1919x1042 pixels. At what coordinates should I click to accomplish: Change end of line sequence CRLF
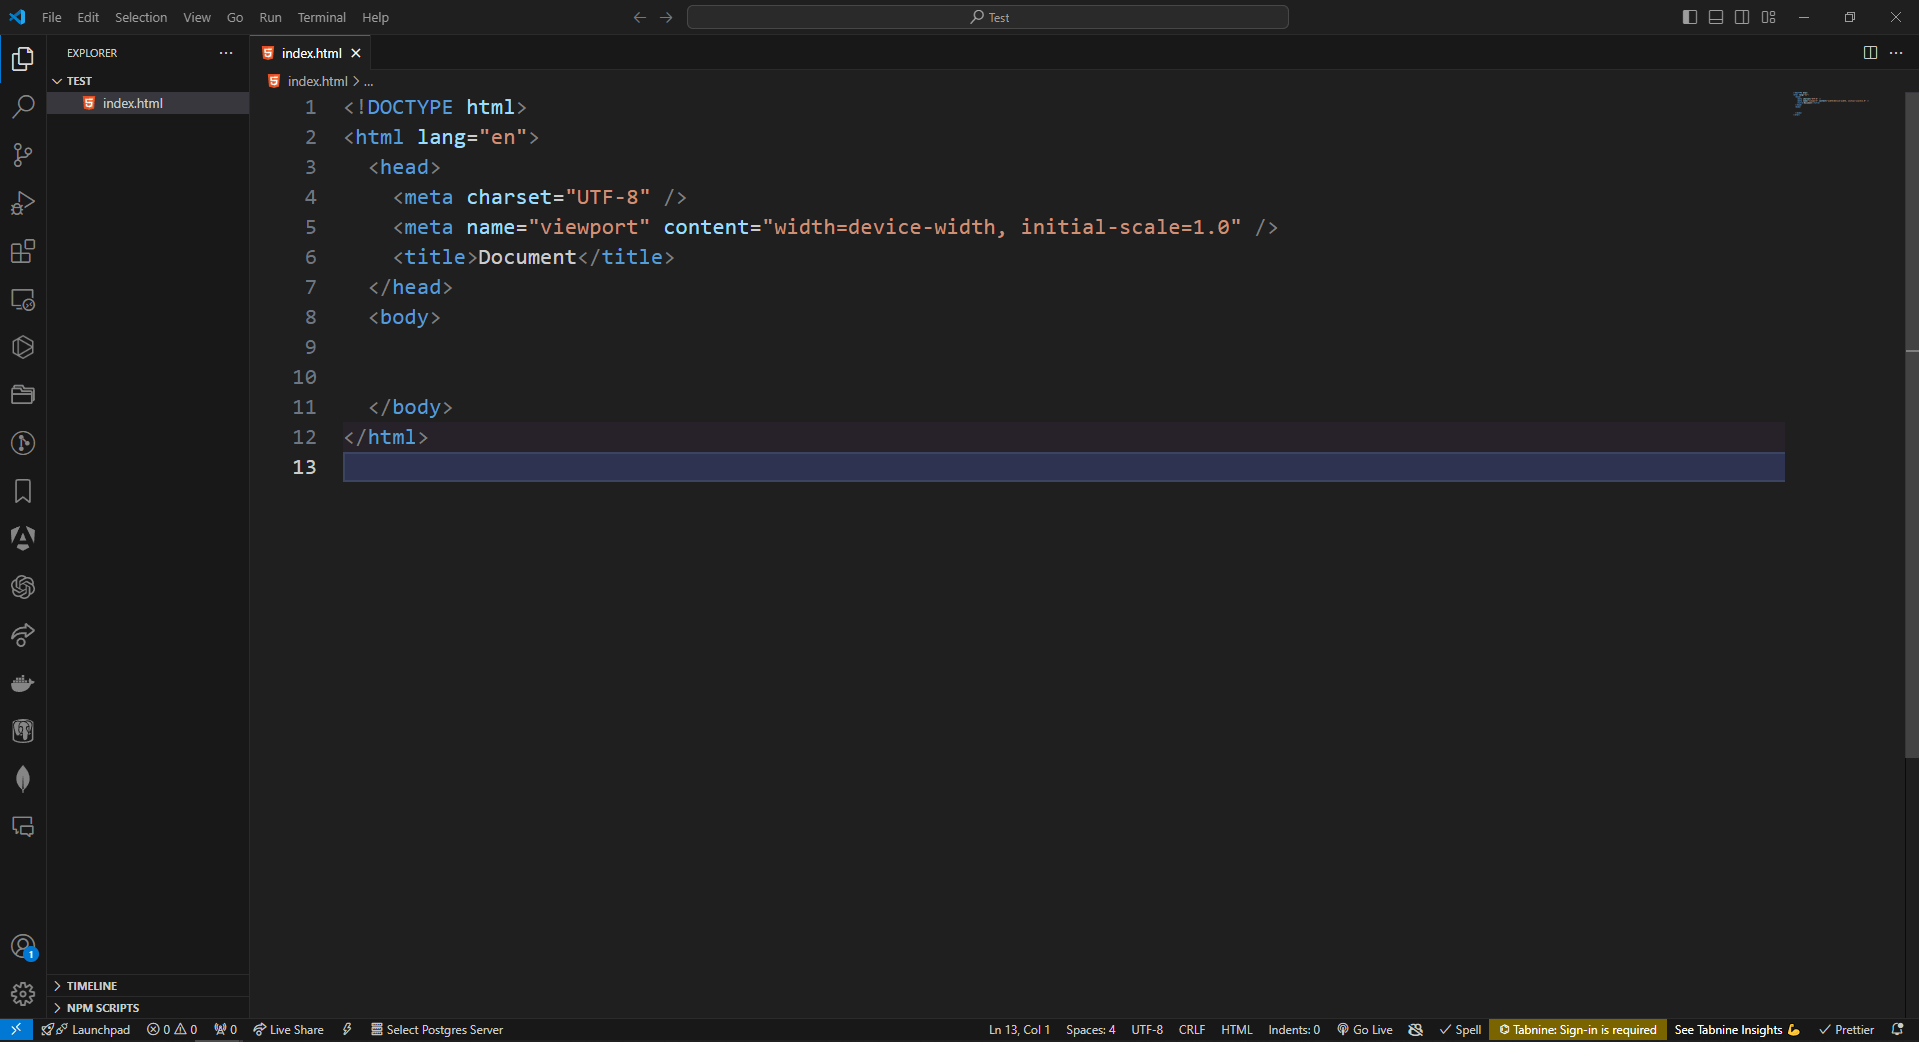(x=1192, y=1029)
